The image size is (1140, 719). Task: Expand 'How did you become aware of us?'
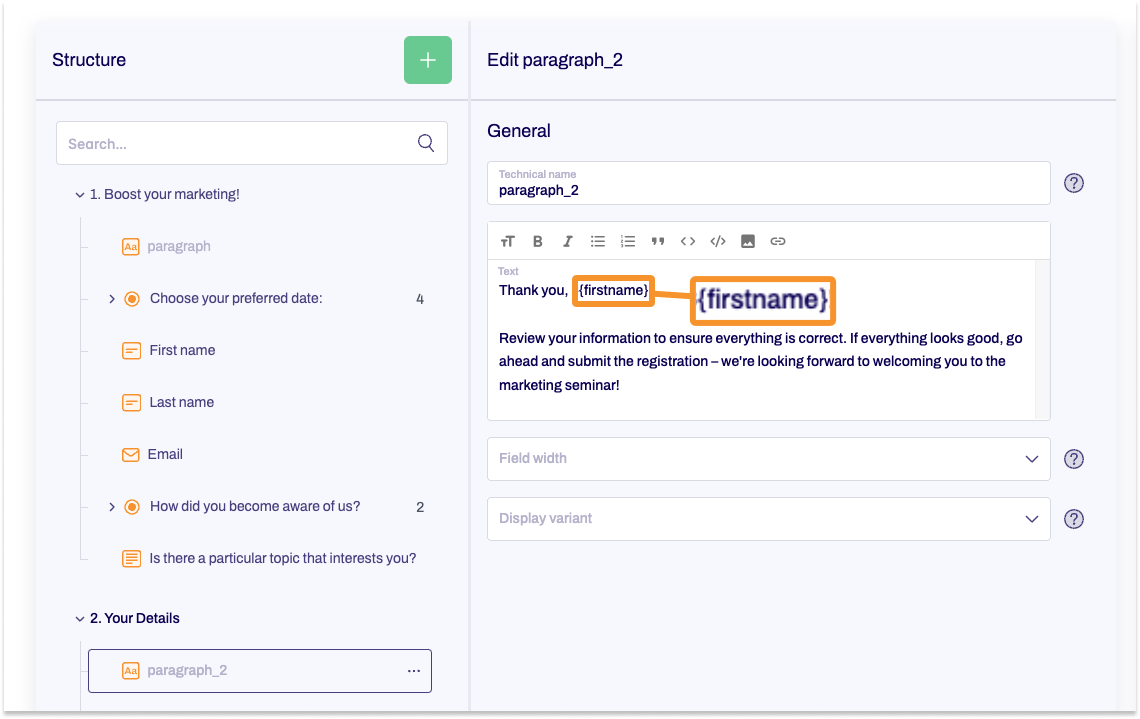point(112,507)
